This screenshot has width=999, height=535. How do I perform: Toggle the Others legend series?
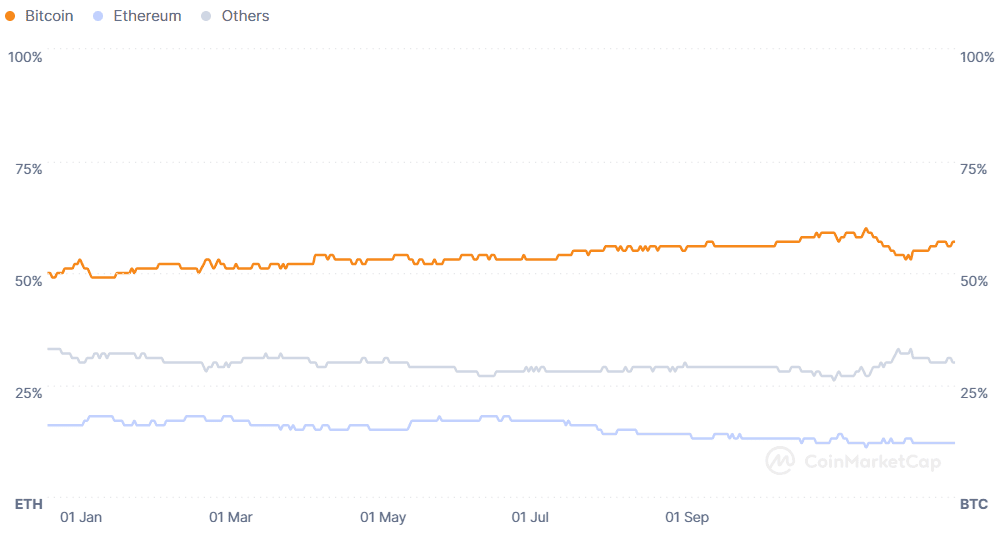[245, 16]
